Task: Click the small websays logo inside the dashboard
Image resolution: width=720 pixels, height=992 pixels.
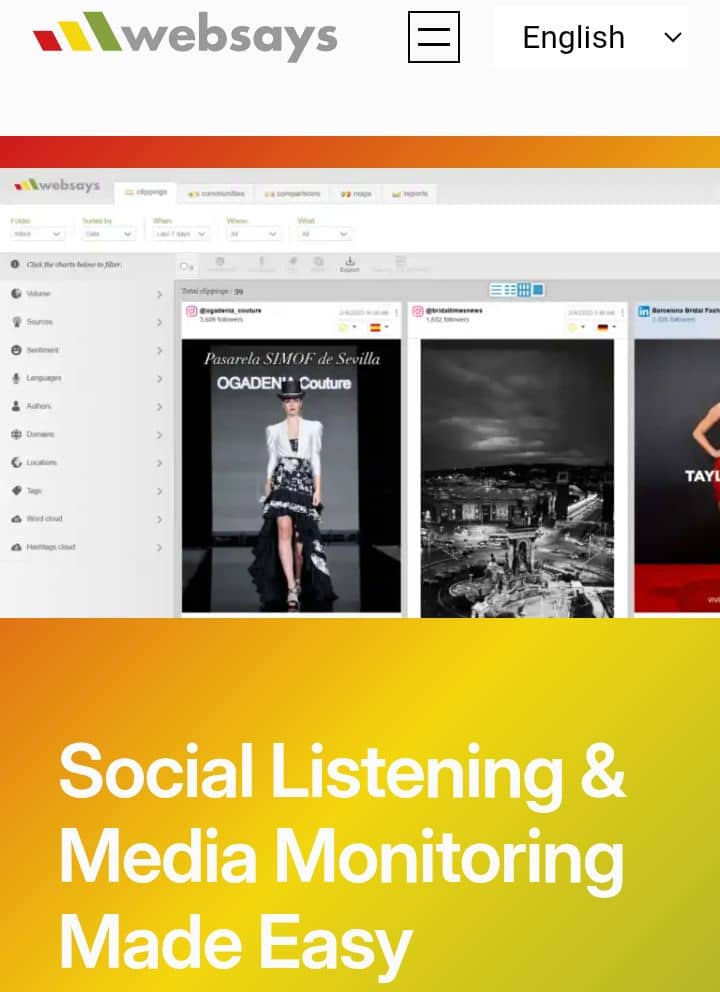Action: click(57, 185)
